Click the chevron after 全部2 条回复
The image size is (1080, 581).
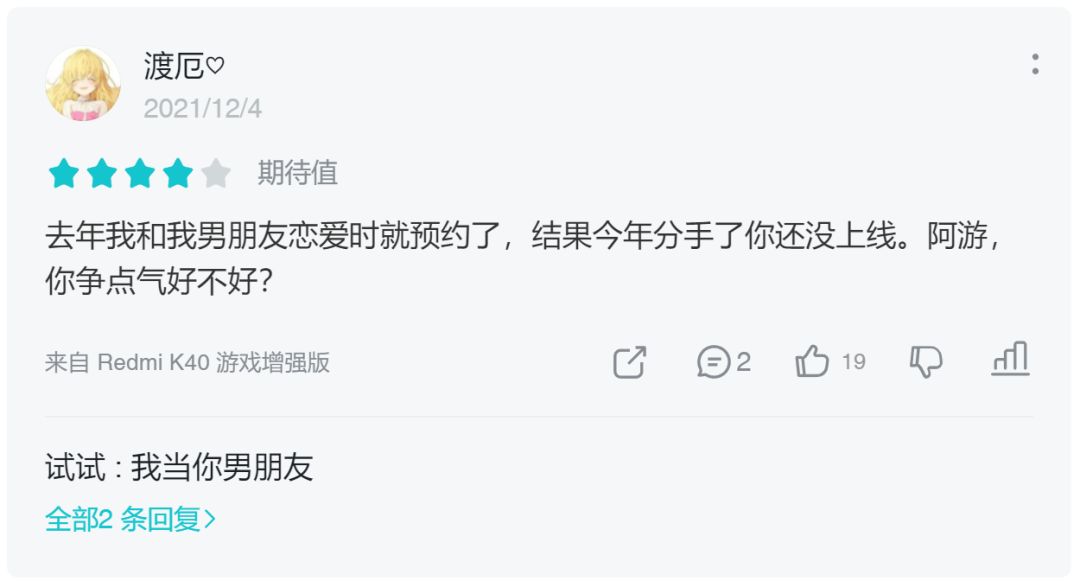pyautogui.click(x=210, y=519)
